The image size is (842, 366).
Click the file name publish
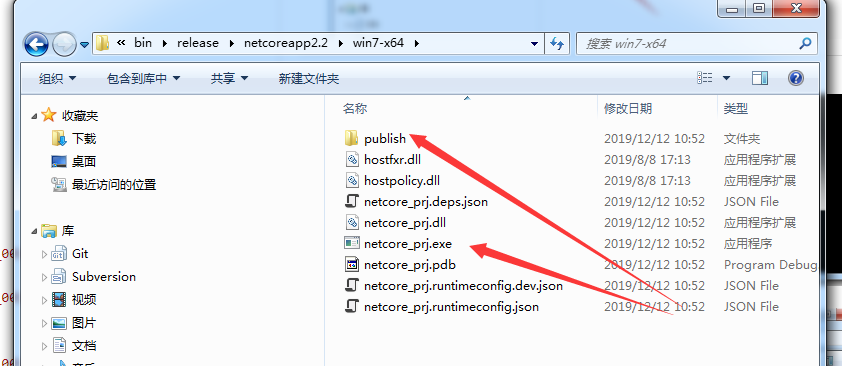pos(384,139)
